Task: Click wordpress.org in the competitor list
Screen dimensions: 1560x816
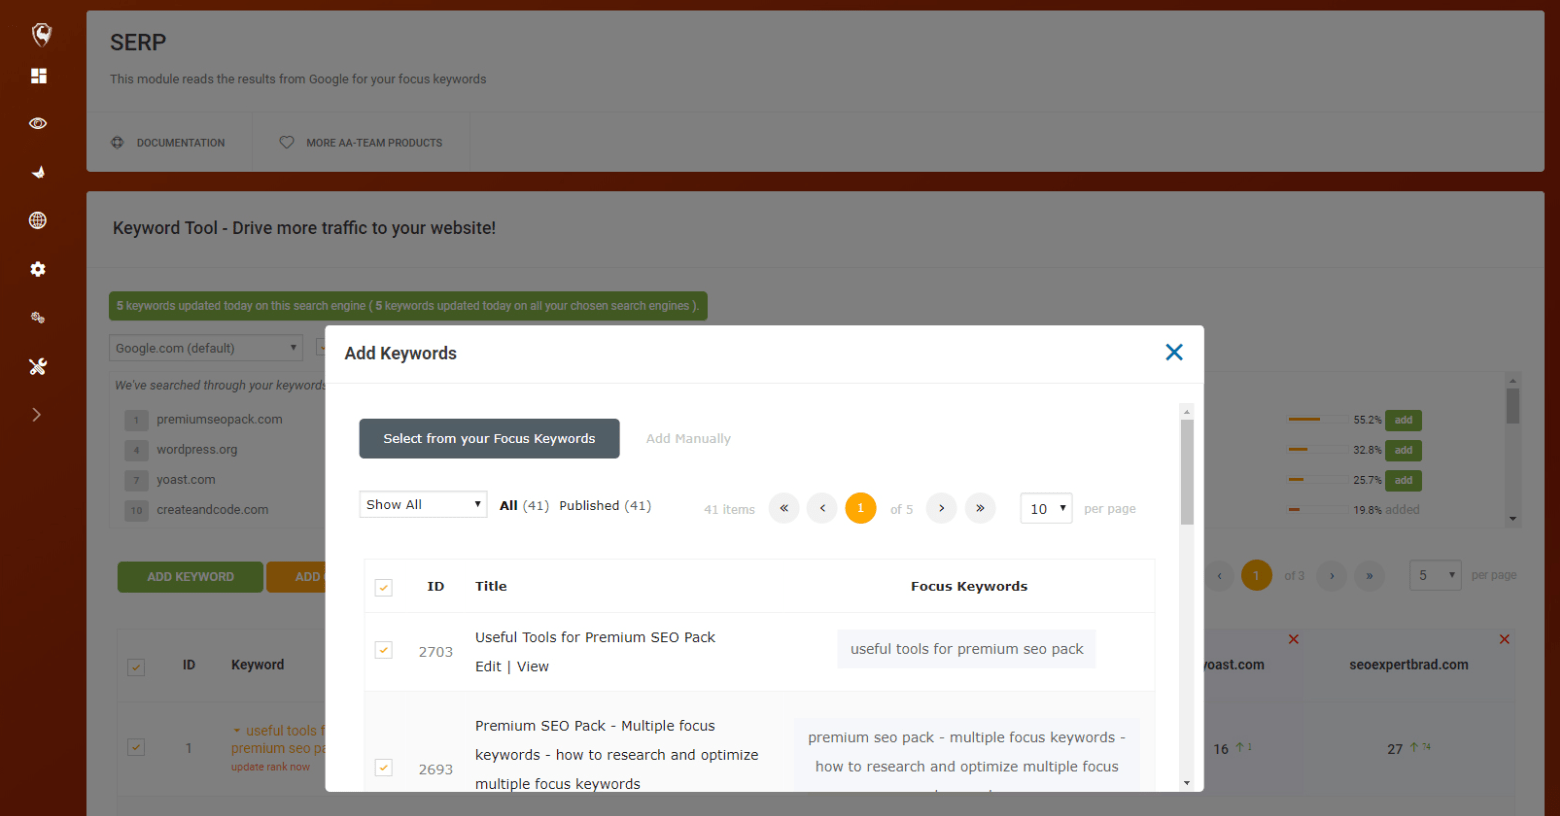Action: pos(197,449)
